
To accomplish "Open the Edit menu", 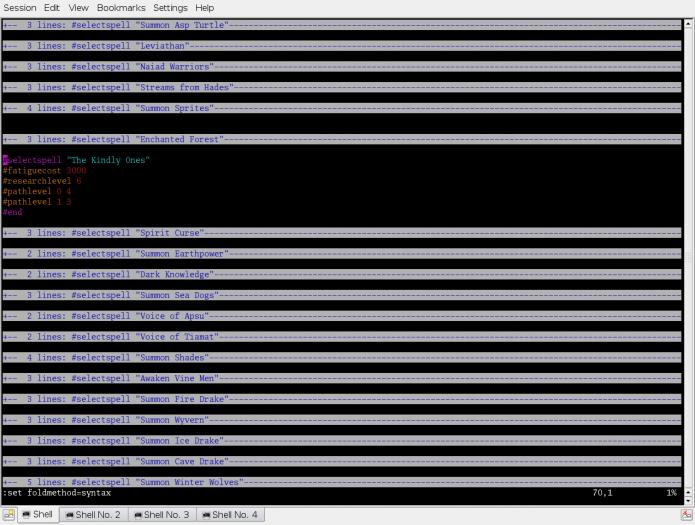I will [52, 7].
